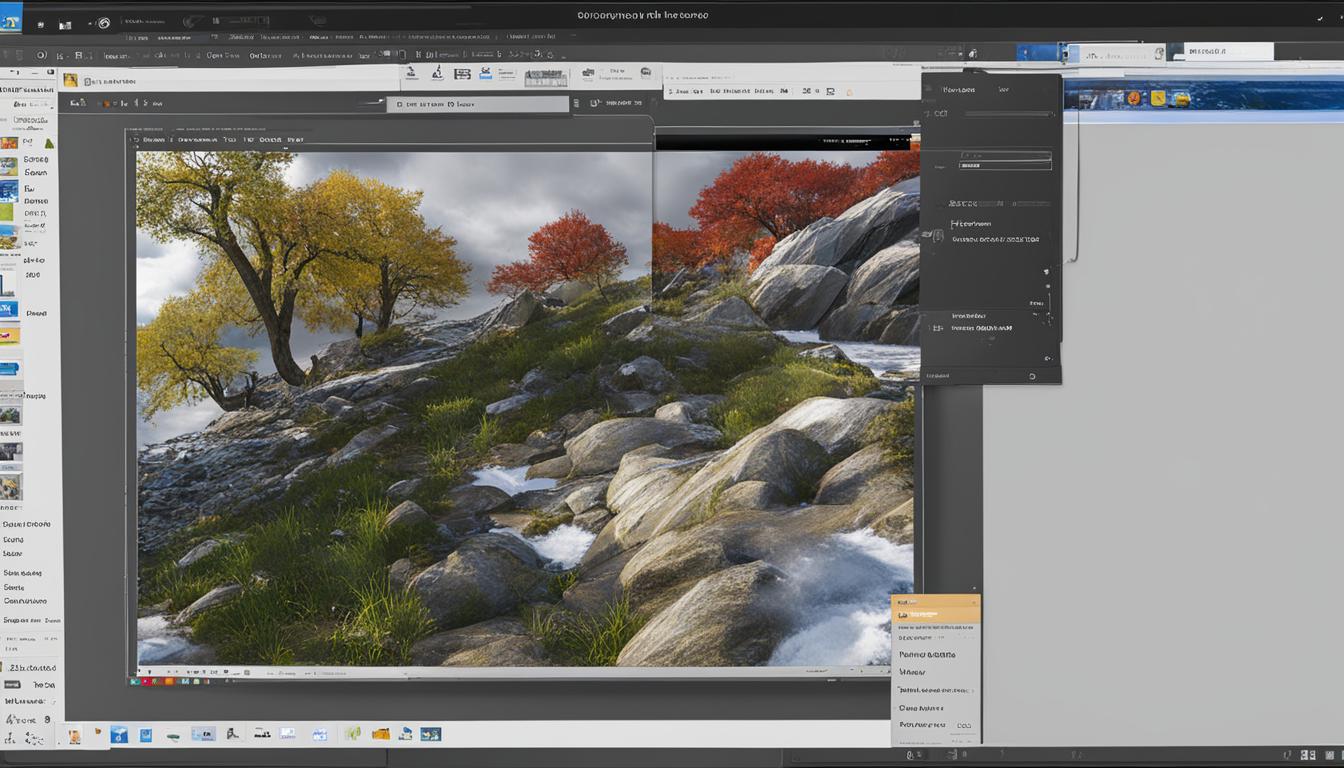The height and width of the screenshot is (768, 1344).
Task: Click the yellow thumbnail icon on the document tab
Action: tap(70, 80)
